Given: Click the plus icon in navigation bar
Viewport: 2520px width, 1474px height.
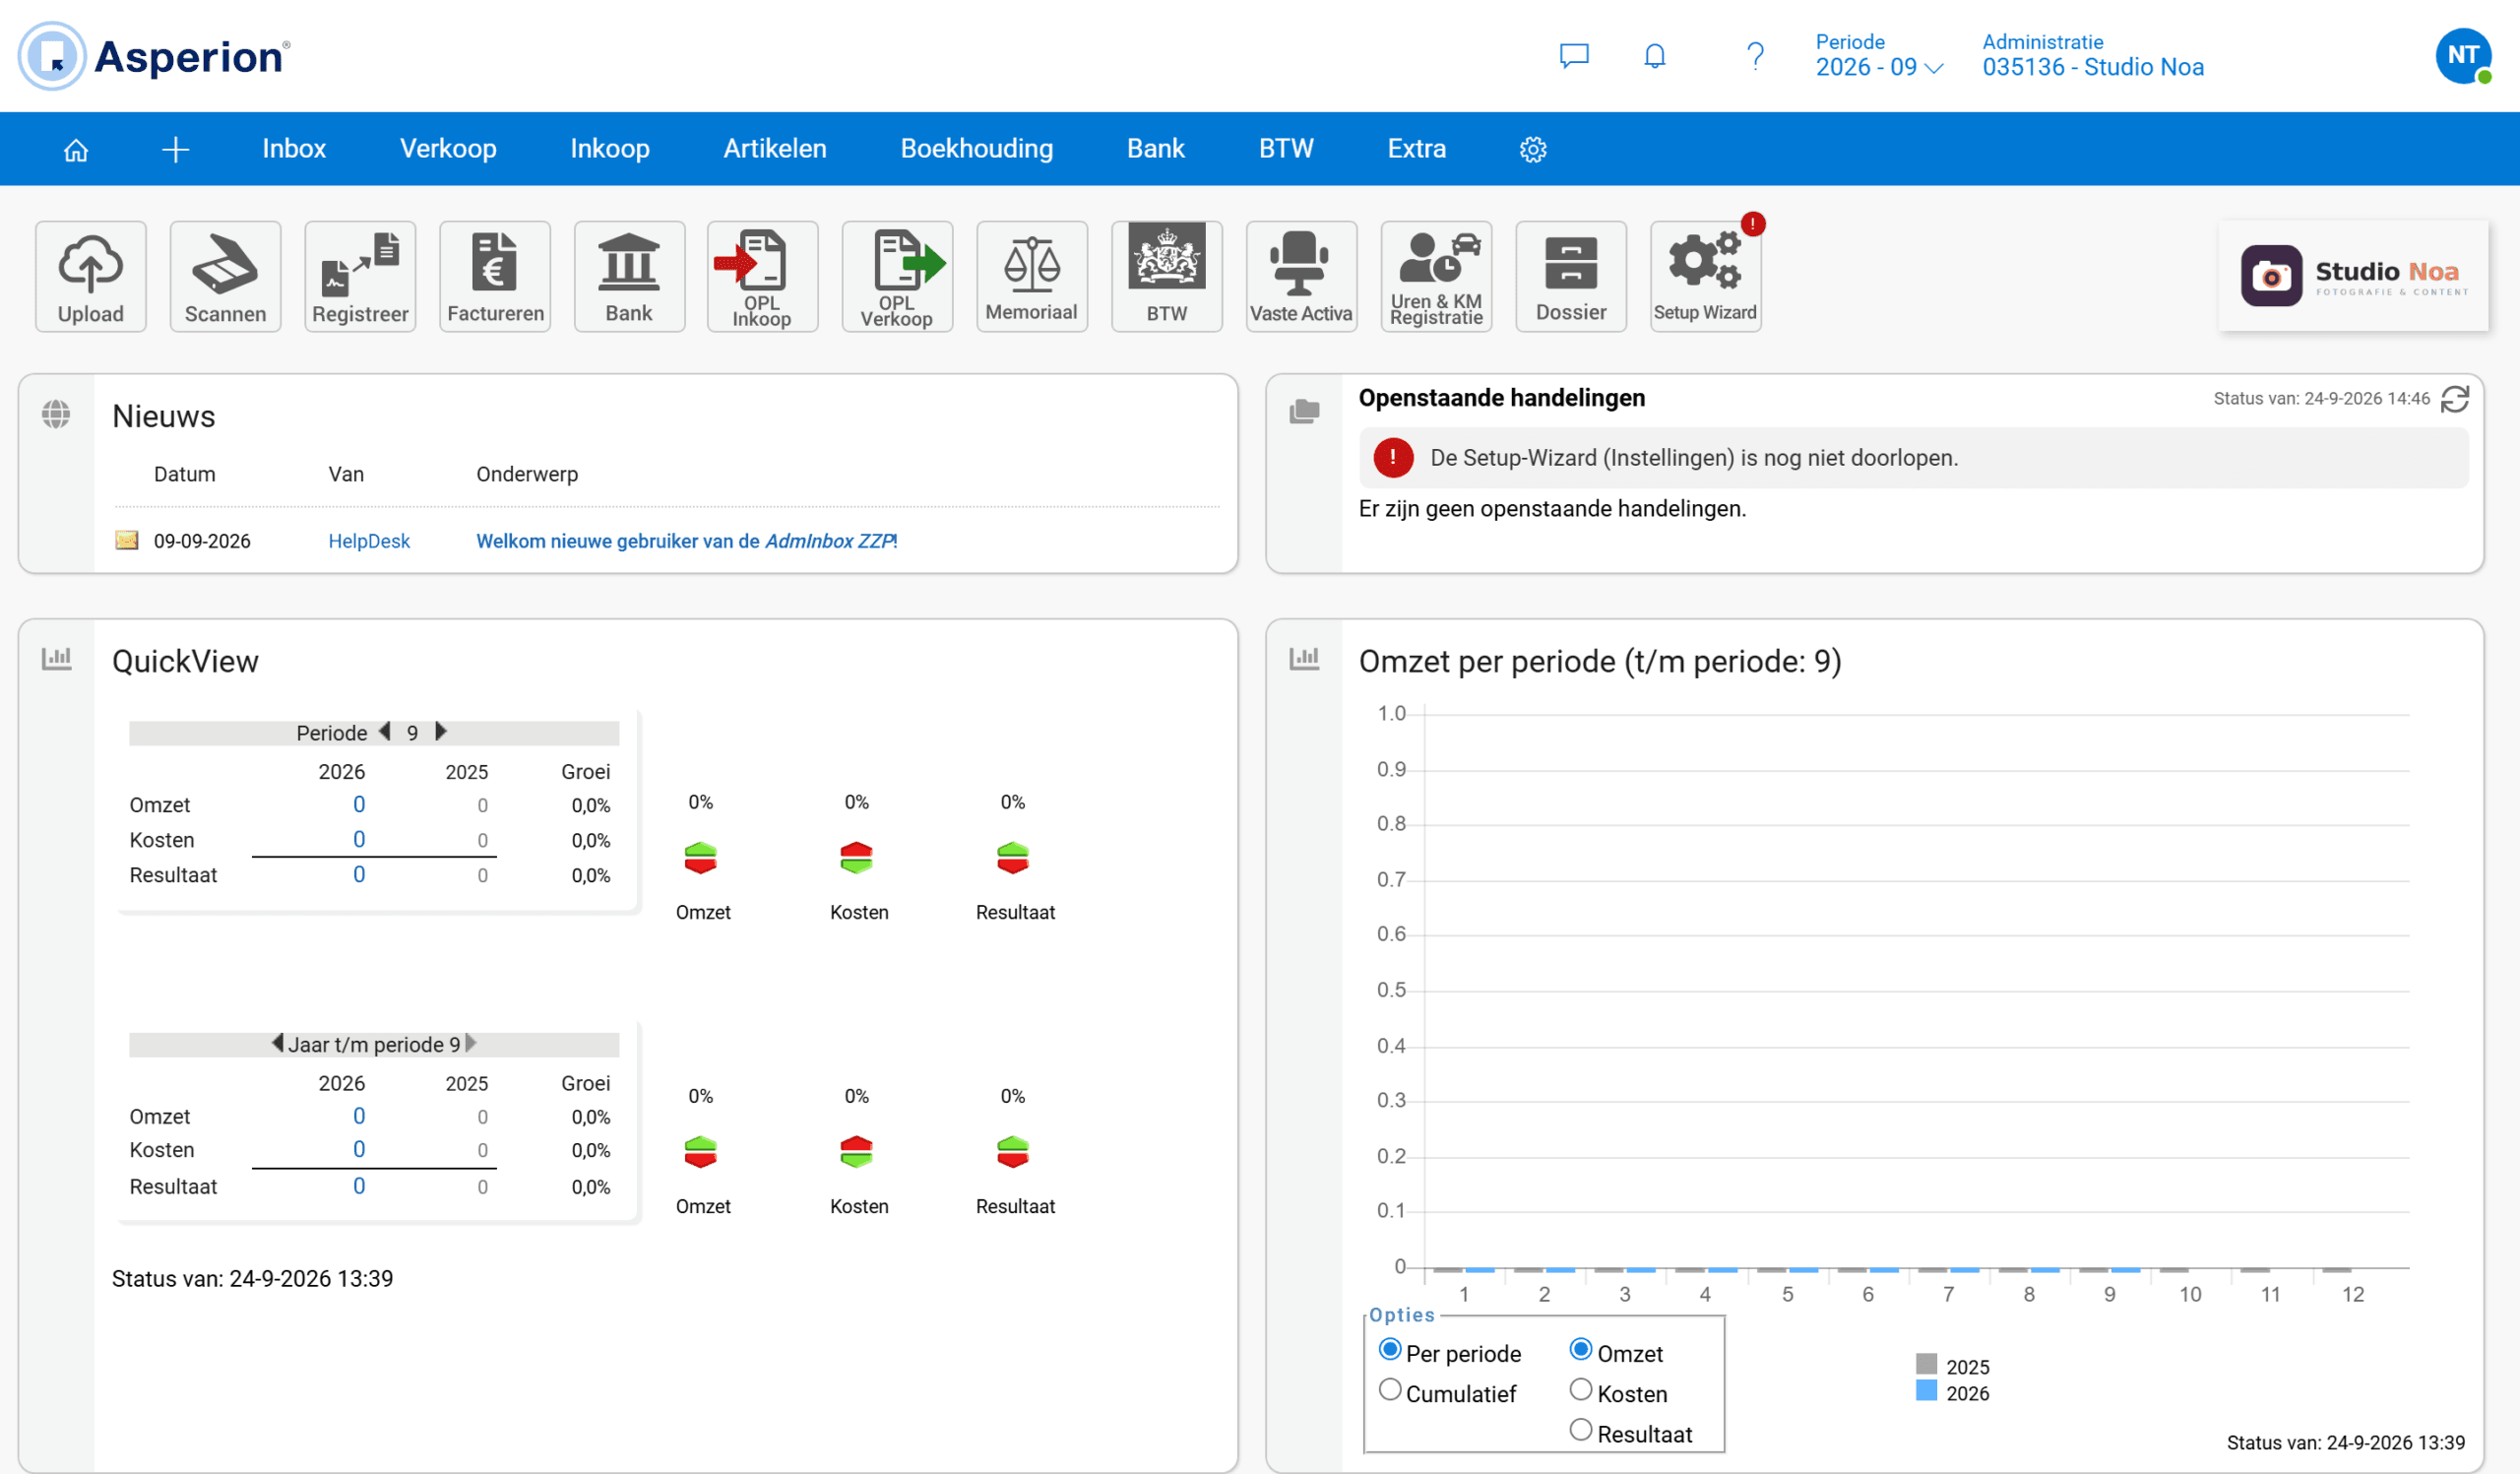Looking at the screenshot, I should point(175,150).
